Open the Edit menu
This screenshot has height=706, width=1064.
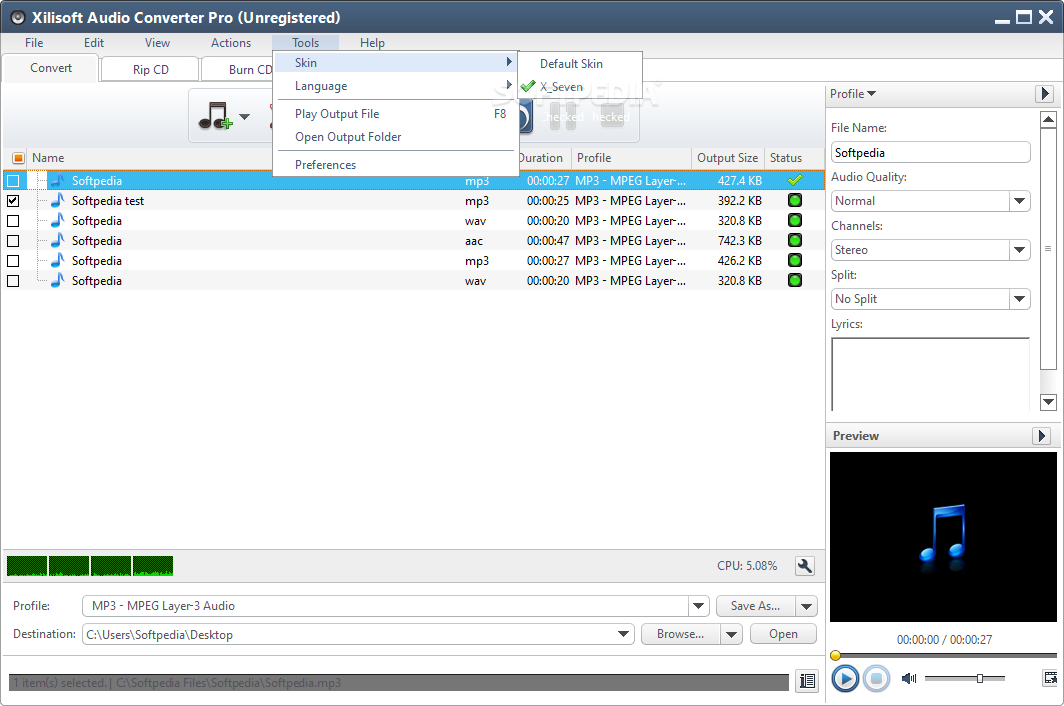click(94, 43)
